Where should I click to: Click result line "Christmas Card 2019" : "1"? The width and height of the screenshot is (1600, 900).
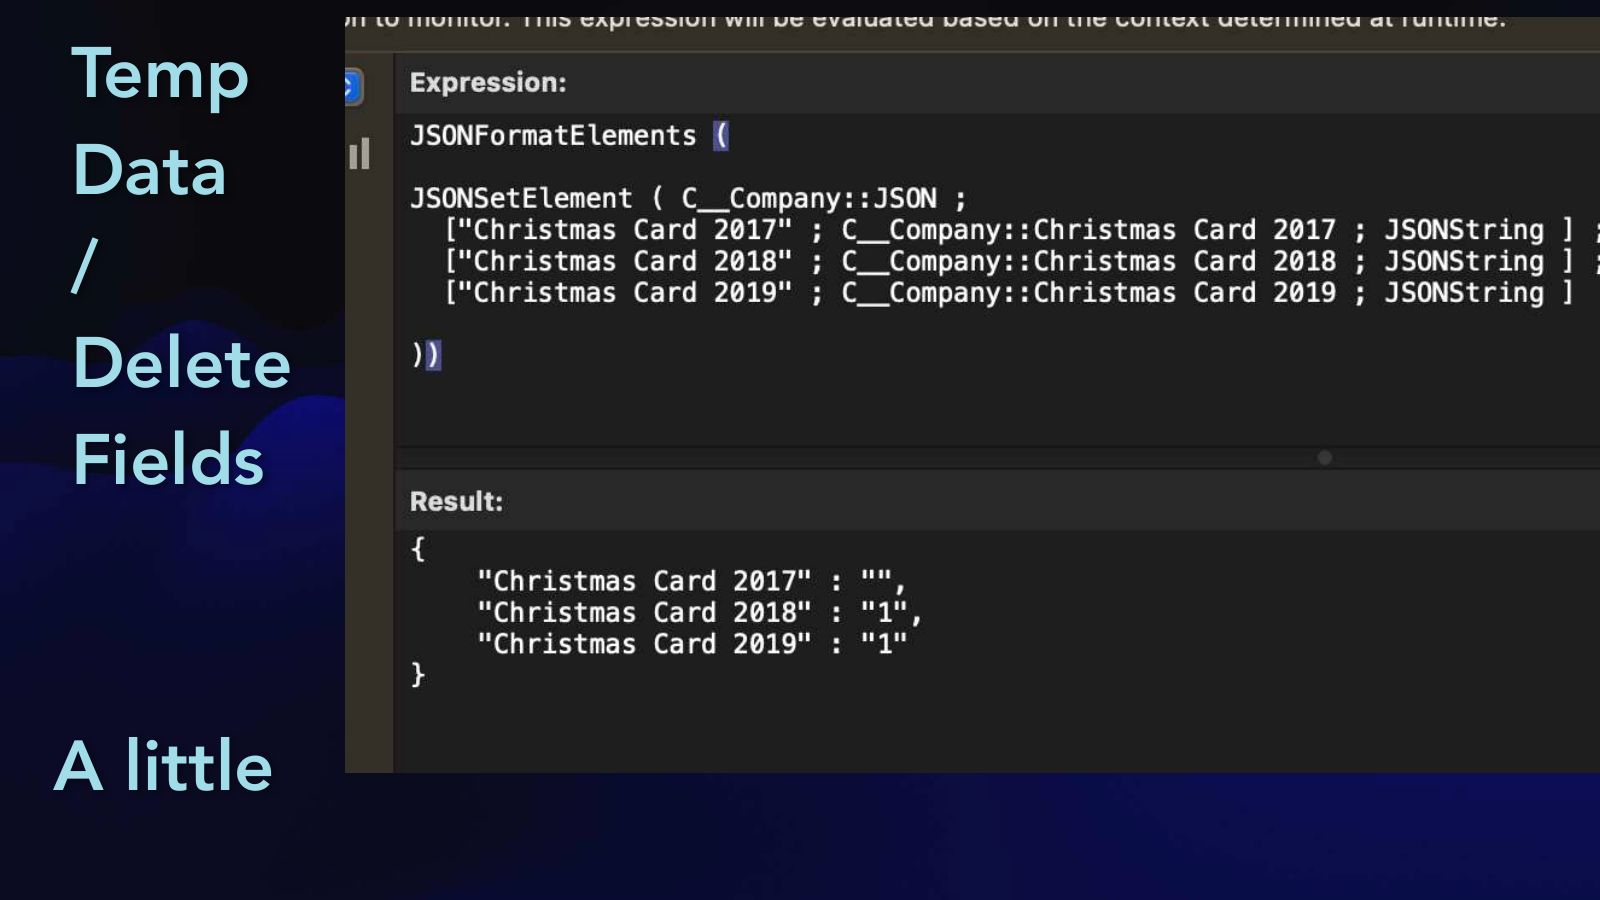click(692, 644)
